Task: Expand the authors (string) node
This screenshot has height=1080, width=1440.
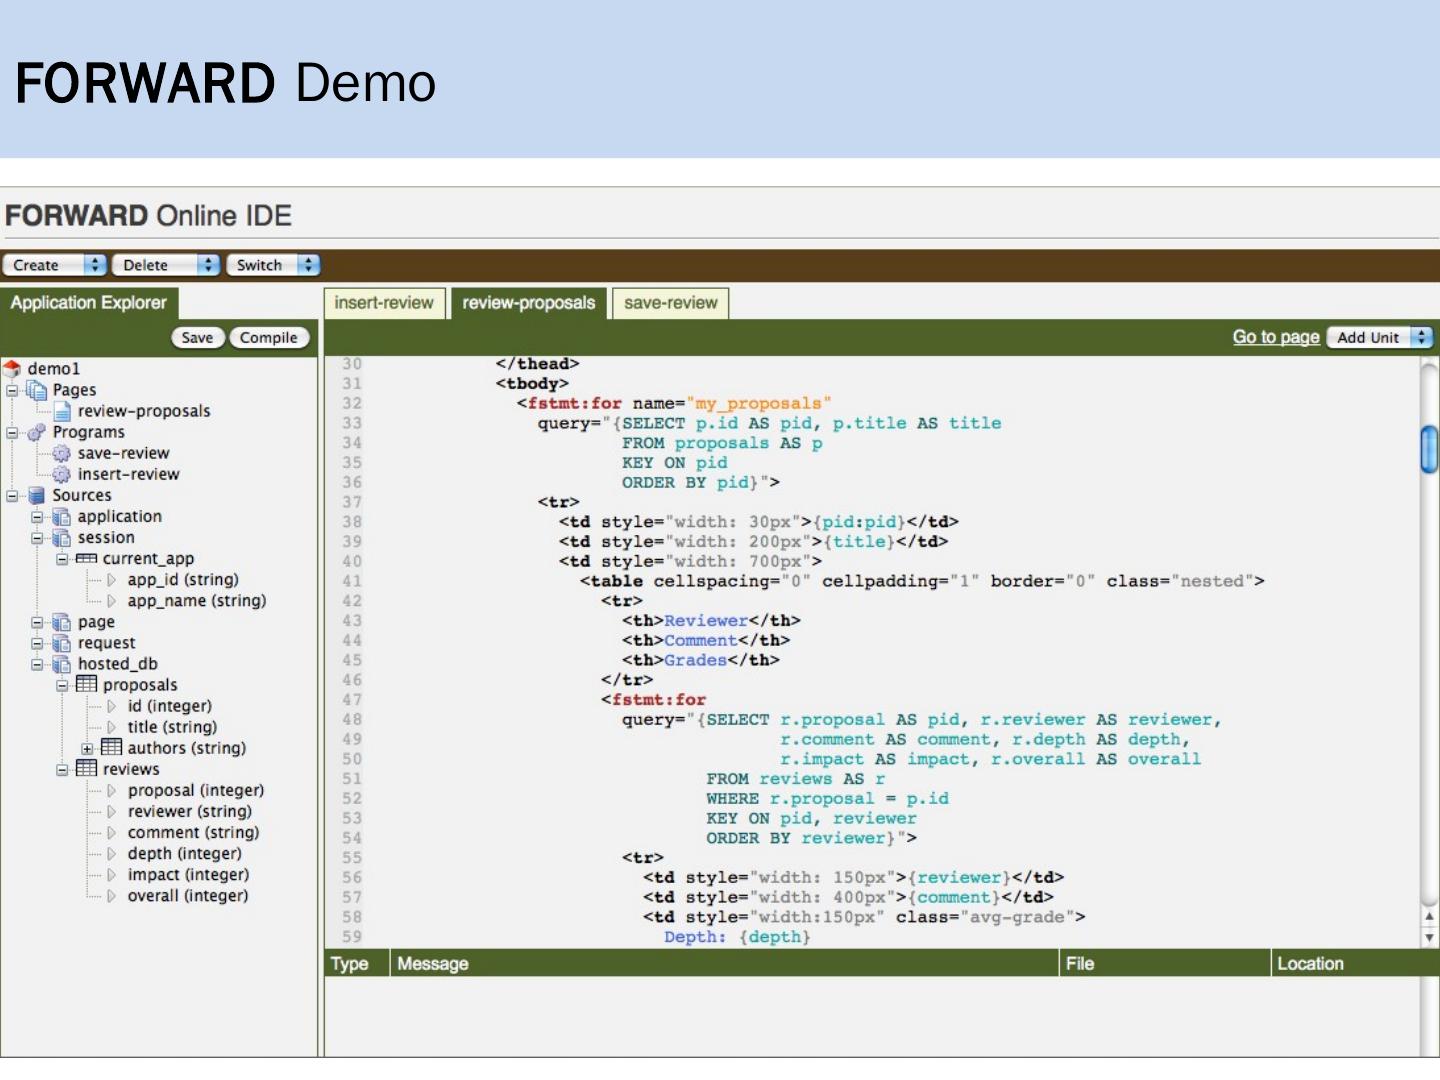Action: 87,748
